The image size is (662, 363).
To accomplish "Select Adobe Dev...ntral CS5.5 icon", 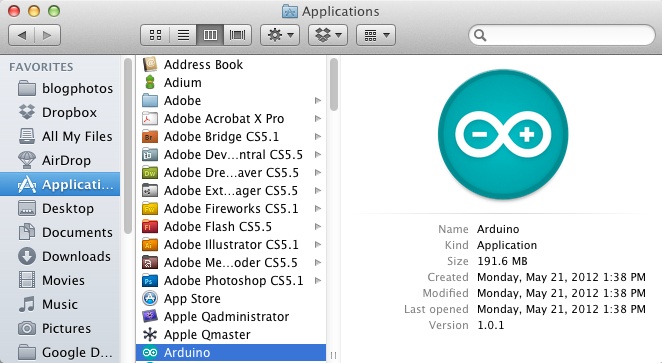I will [x=150, y=154].
